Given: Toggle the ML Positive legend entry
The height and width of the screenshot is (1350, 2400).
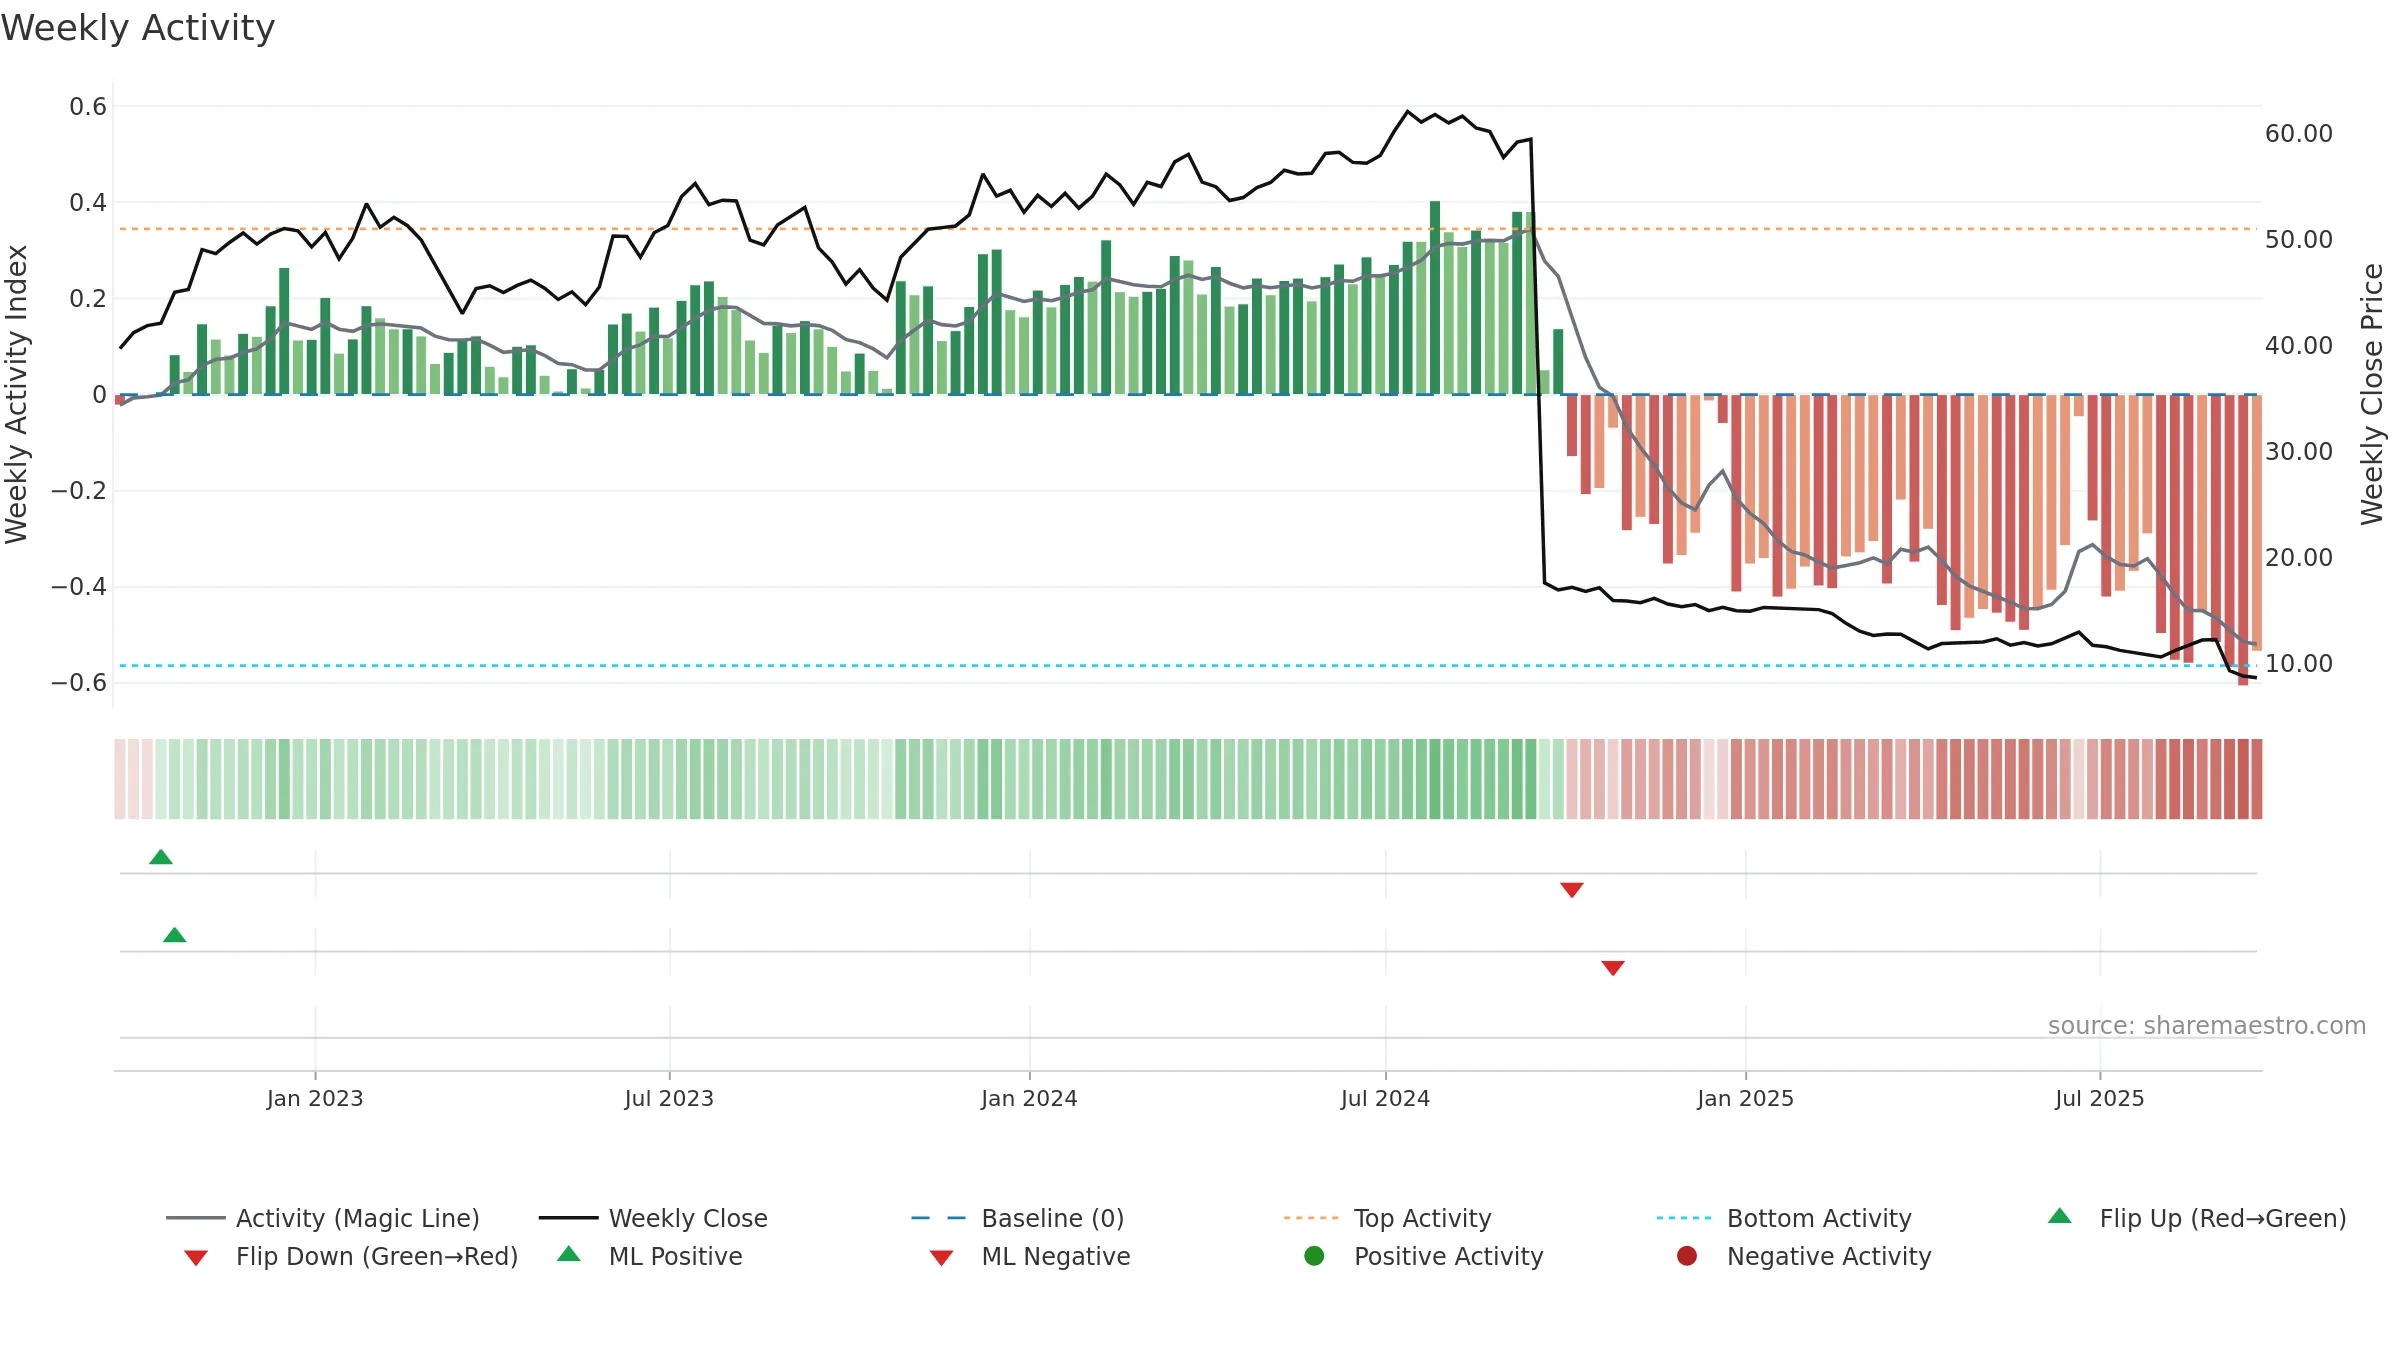Looking at the screenshot, I should pyautogui.click(x=650, y=1256).
